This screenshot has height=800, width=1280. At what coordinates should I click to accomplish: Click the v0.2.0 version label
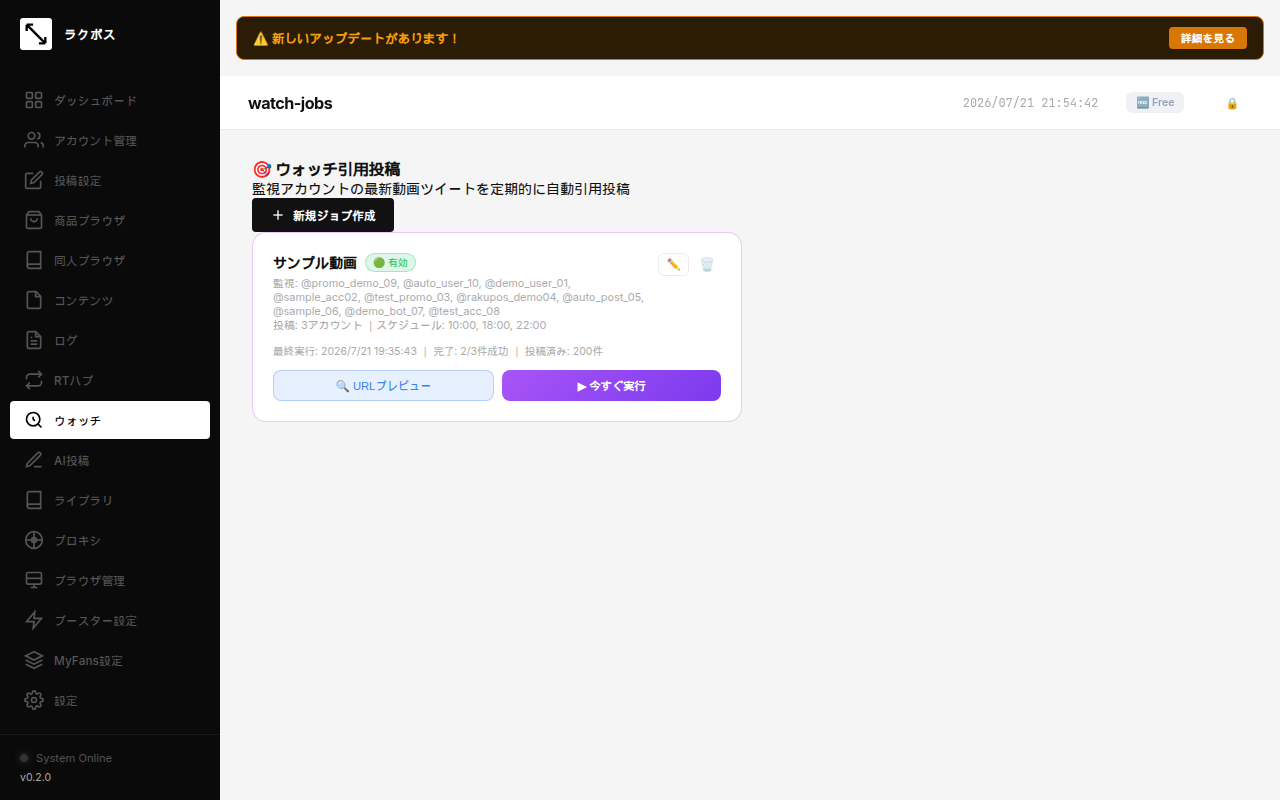coord(35,777)
